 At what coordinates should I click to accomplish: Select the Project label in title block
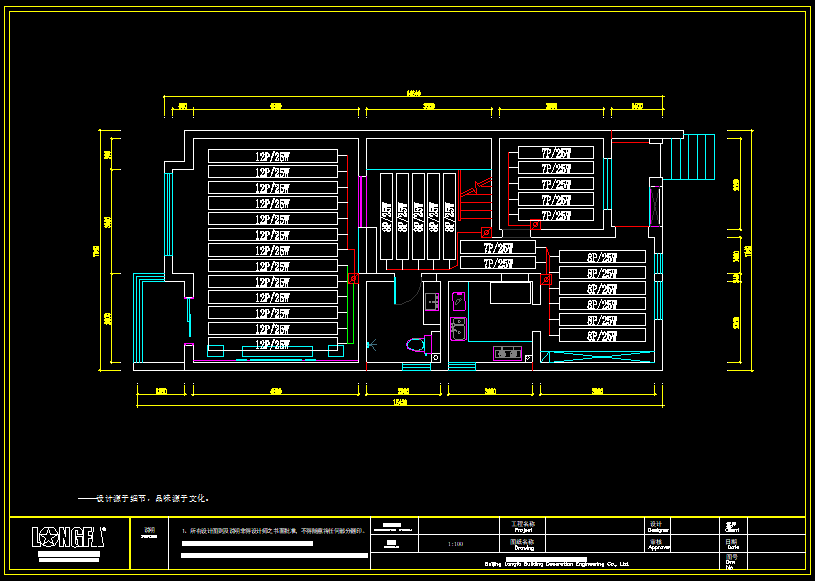[524, 526]
